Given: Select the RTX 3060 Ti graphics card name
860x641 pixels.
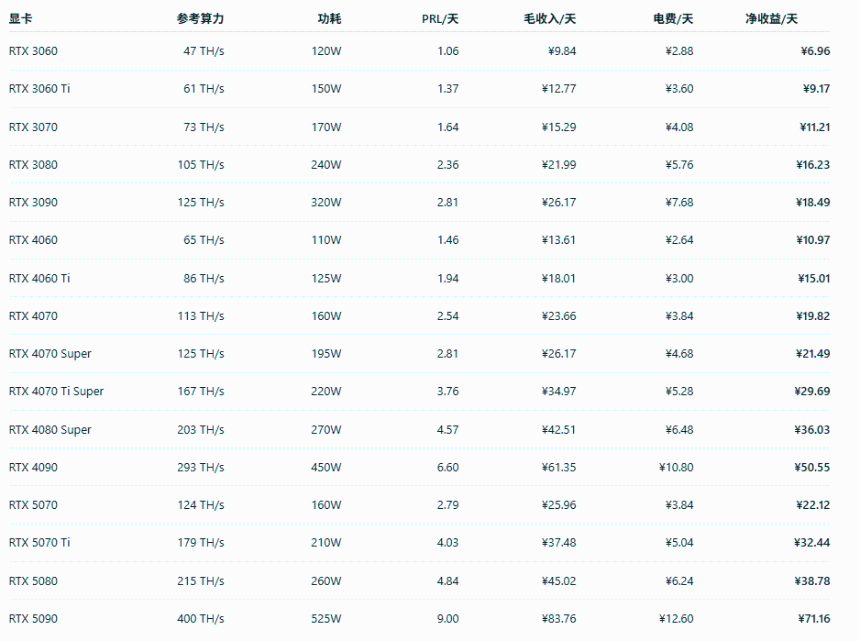Looking at the screenshot, I should [39, 89].
